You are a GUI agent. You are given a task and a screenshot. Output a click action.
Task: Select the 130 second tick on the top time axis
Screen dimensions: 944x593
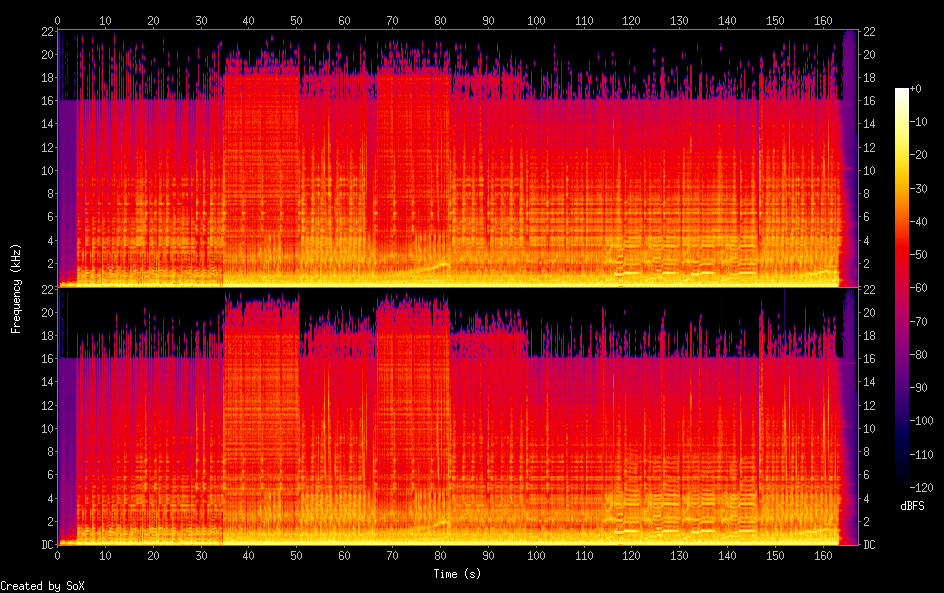[x=680, y=20]
